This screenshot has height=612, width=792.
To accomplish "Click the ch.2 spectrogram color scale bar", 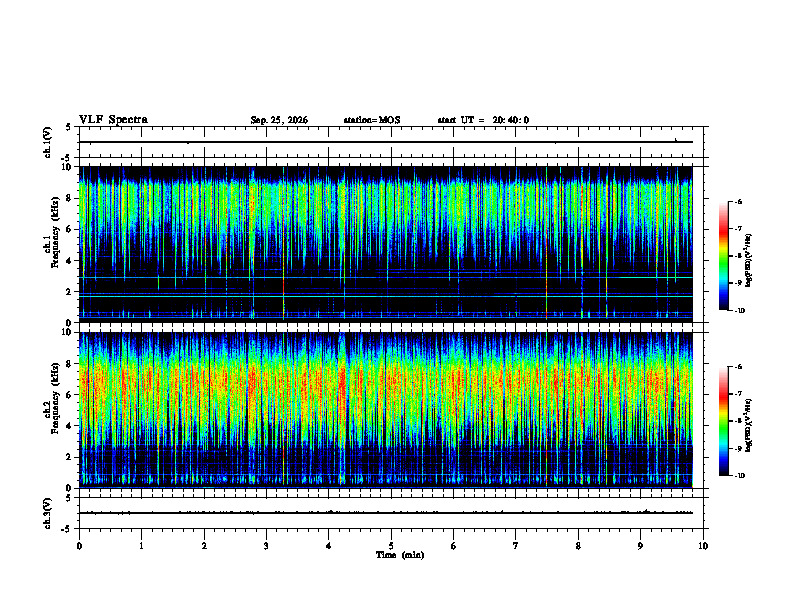I will coord(723,421).
